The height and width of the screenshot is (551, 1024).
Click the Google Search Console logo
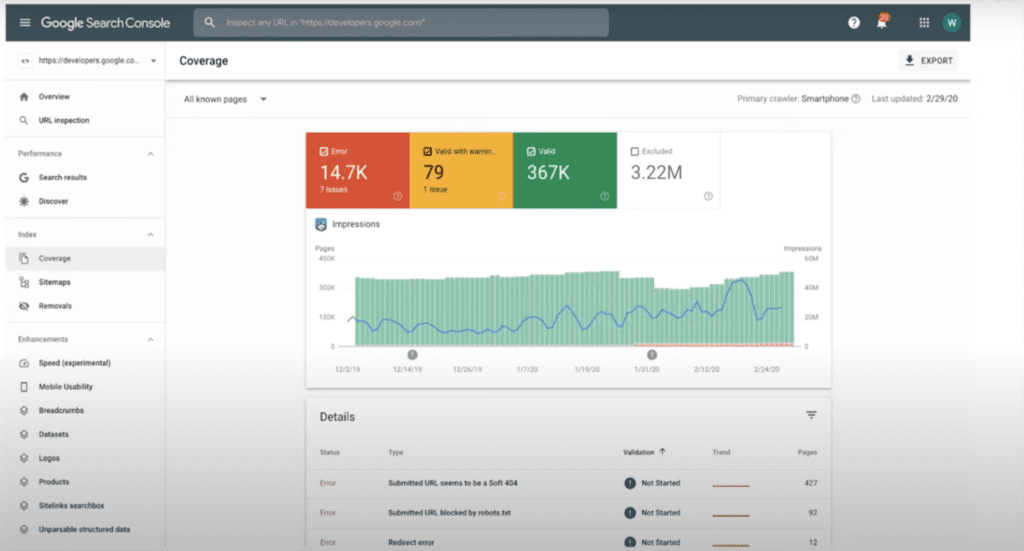105,23
